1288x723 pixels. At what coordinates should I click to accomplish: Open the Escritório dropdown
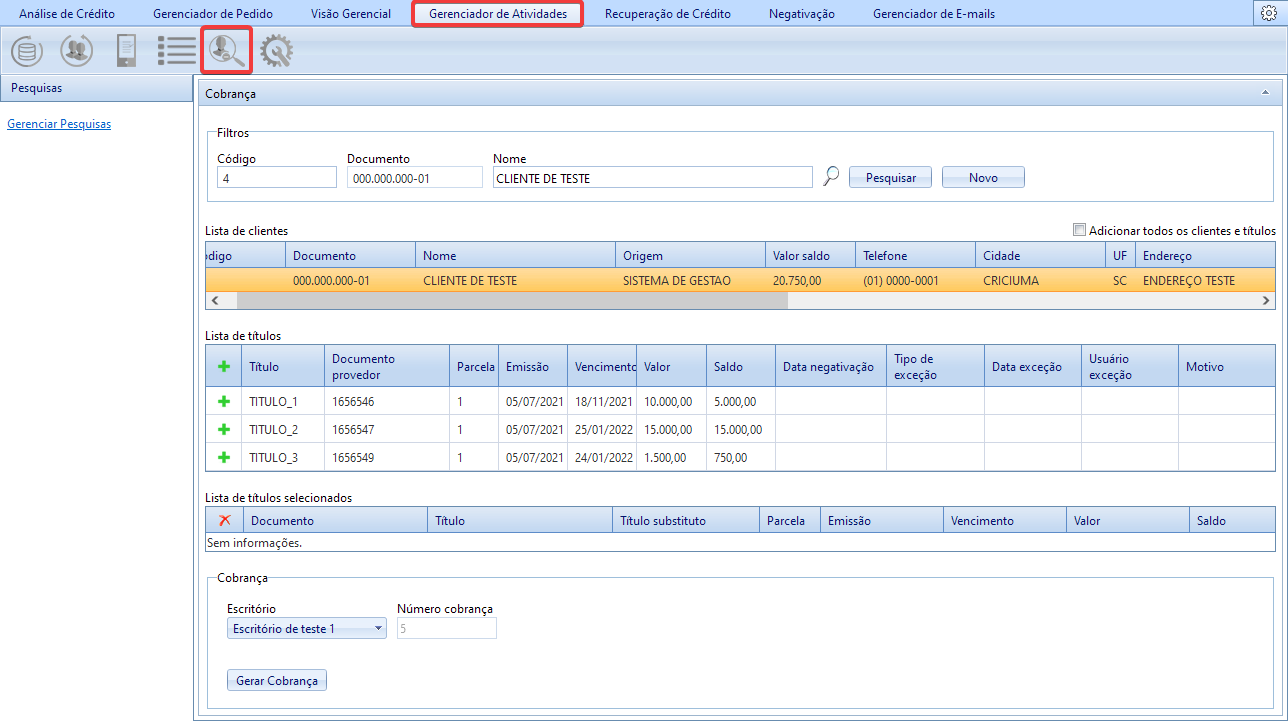pos(307,629)
